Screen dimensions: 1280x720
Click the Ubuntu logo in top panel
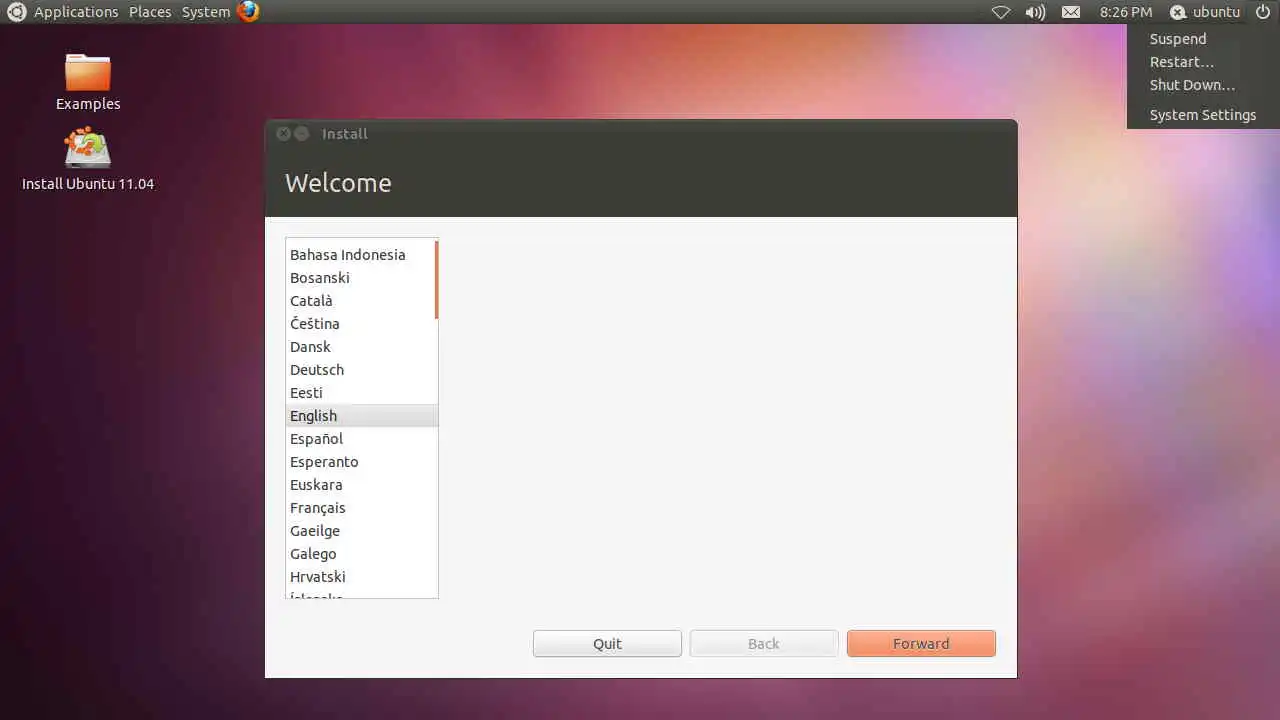click(16, 12)
